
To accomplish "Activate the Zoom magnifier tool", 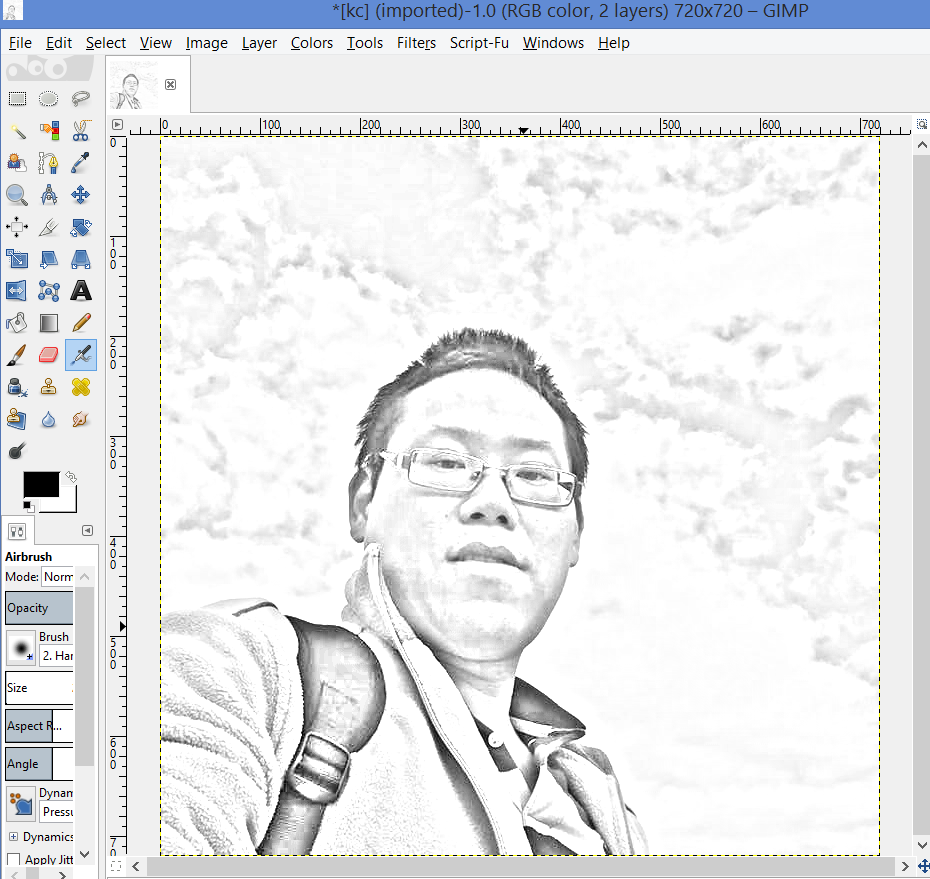I will 17,195.
